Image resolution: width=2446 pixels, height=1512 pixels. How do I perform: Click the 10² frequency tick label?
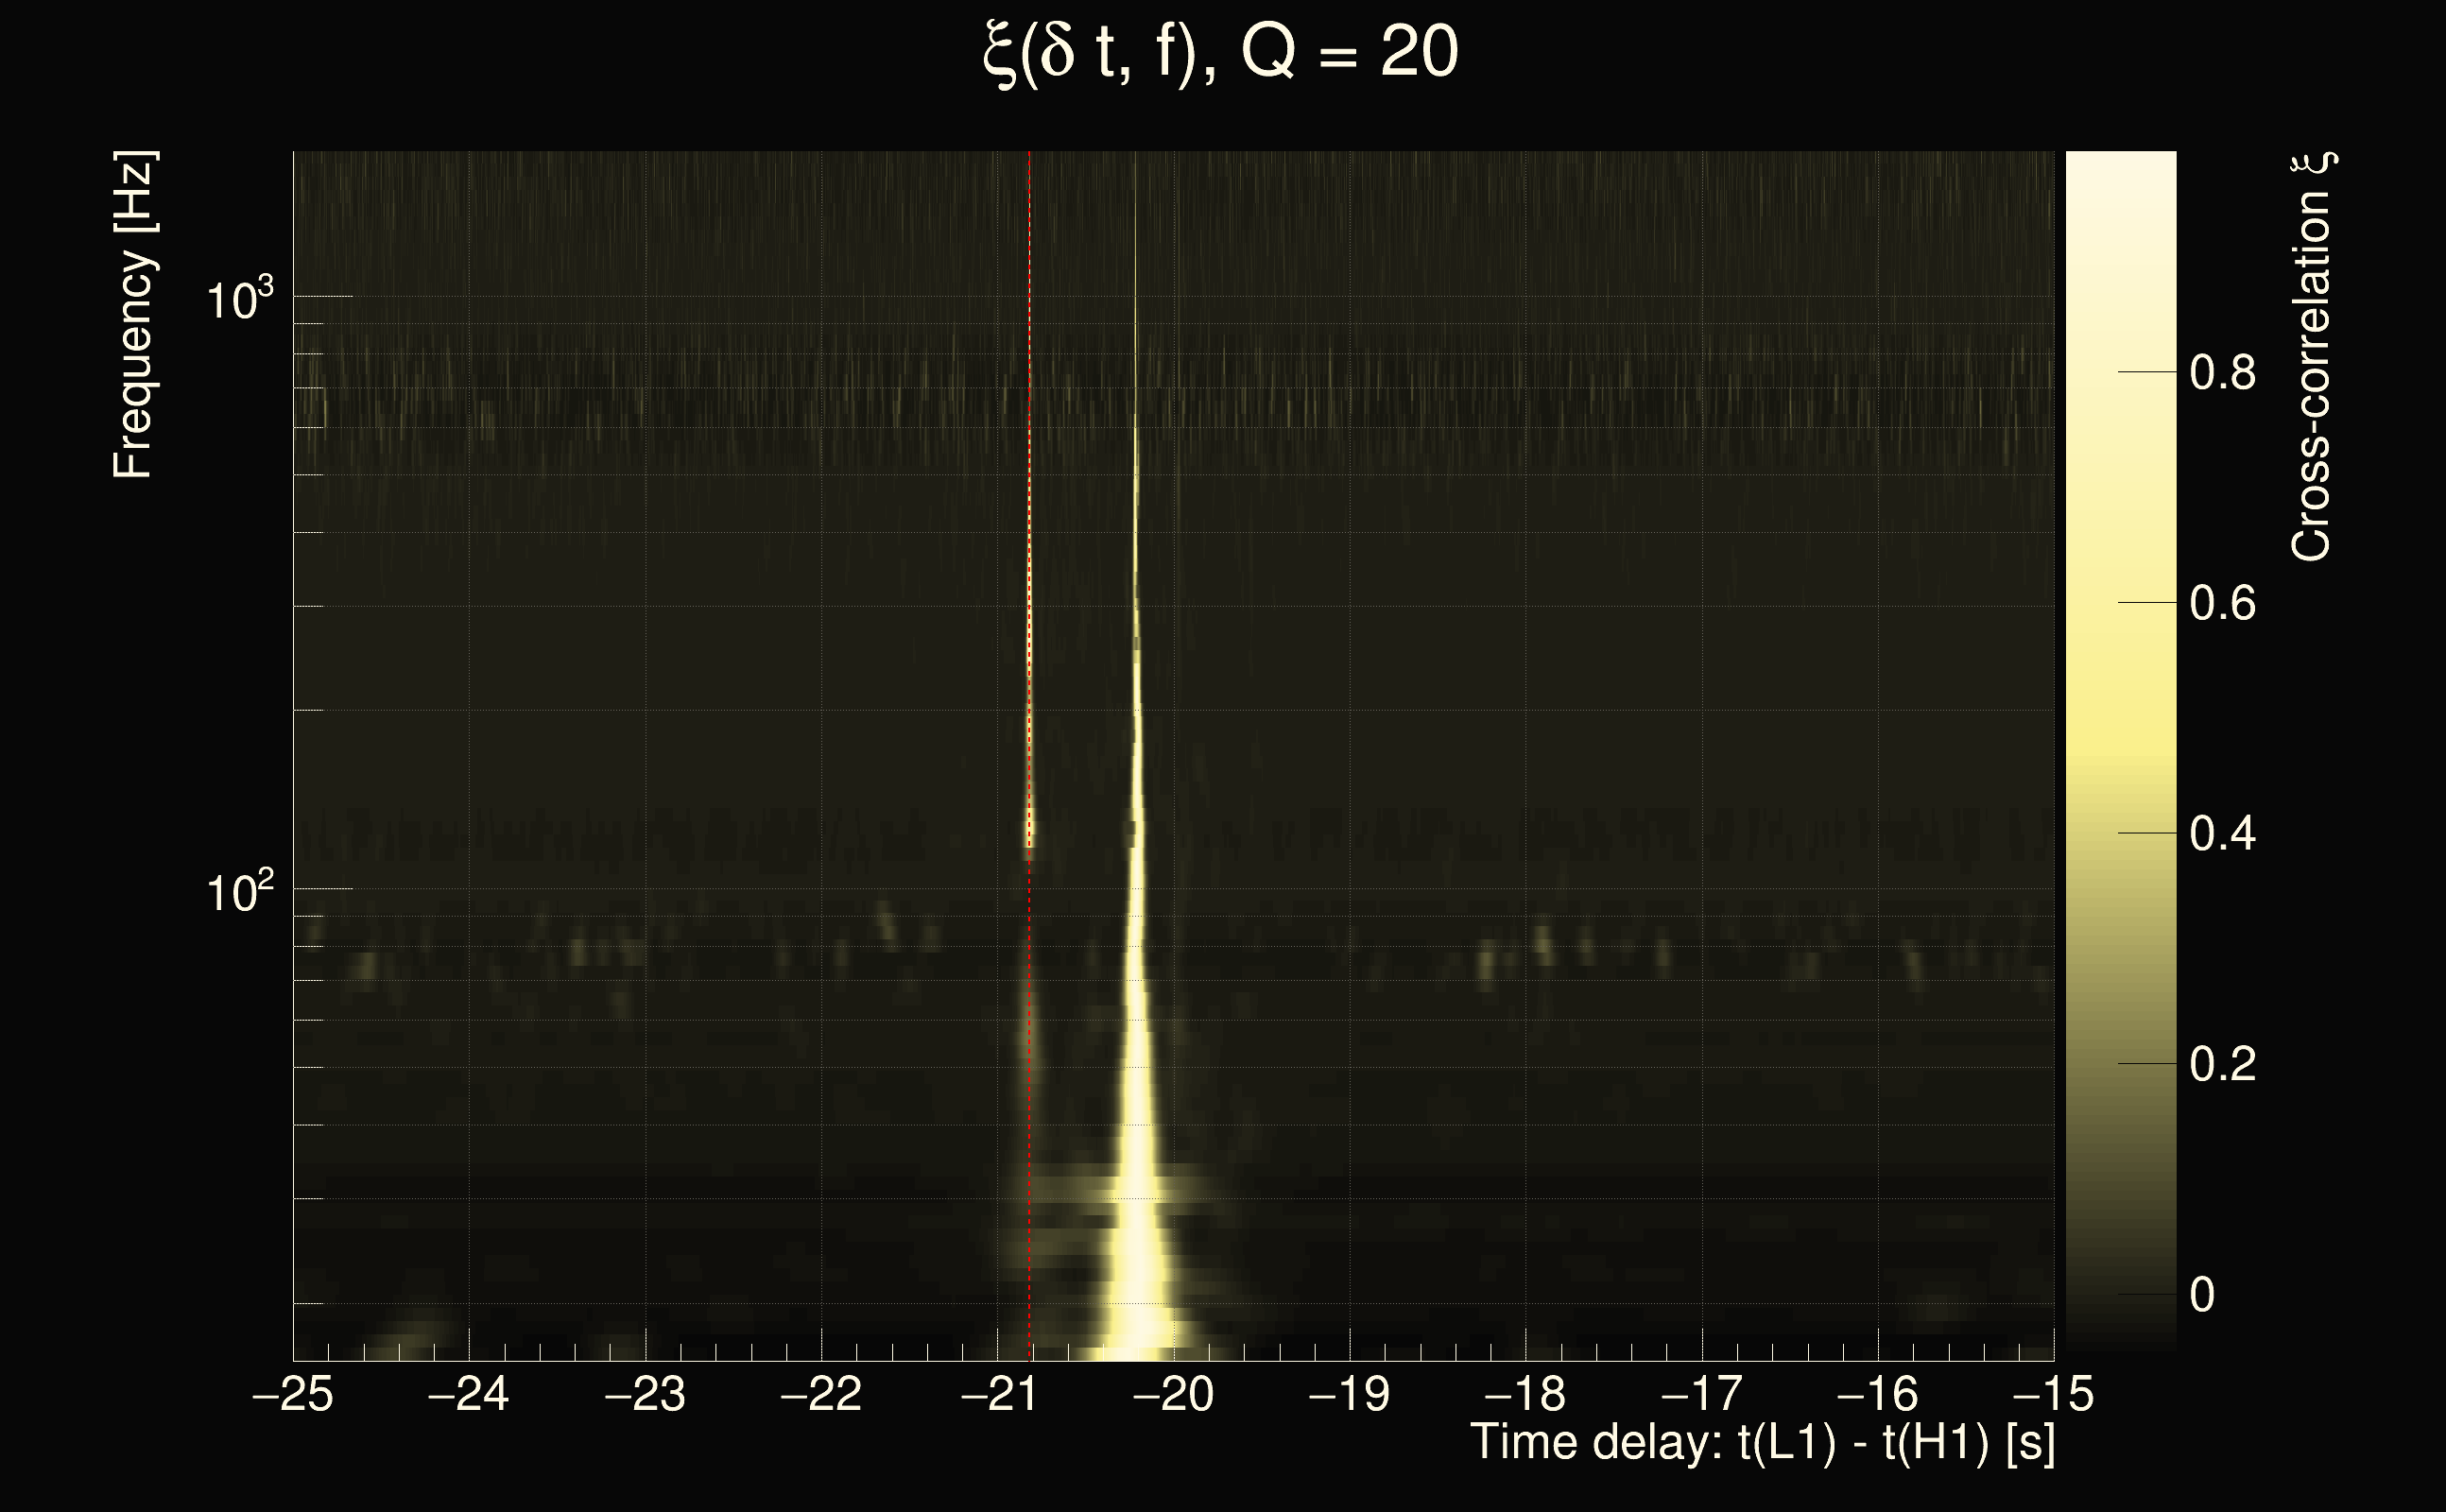pyautogui.click(x=239, y=891)
